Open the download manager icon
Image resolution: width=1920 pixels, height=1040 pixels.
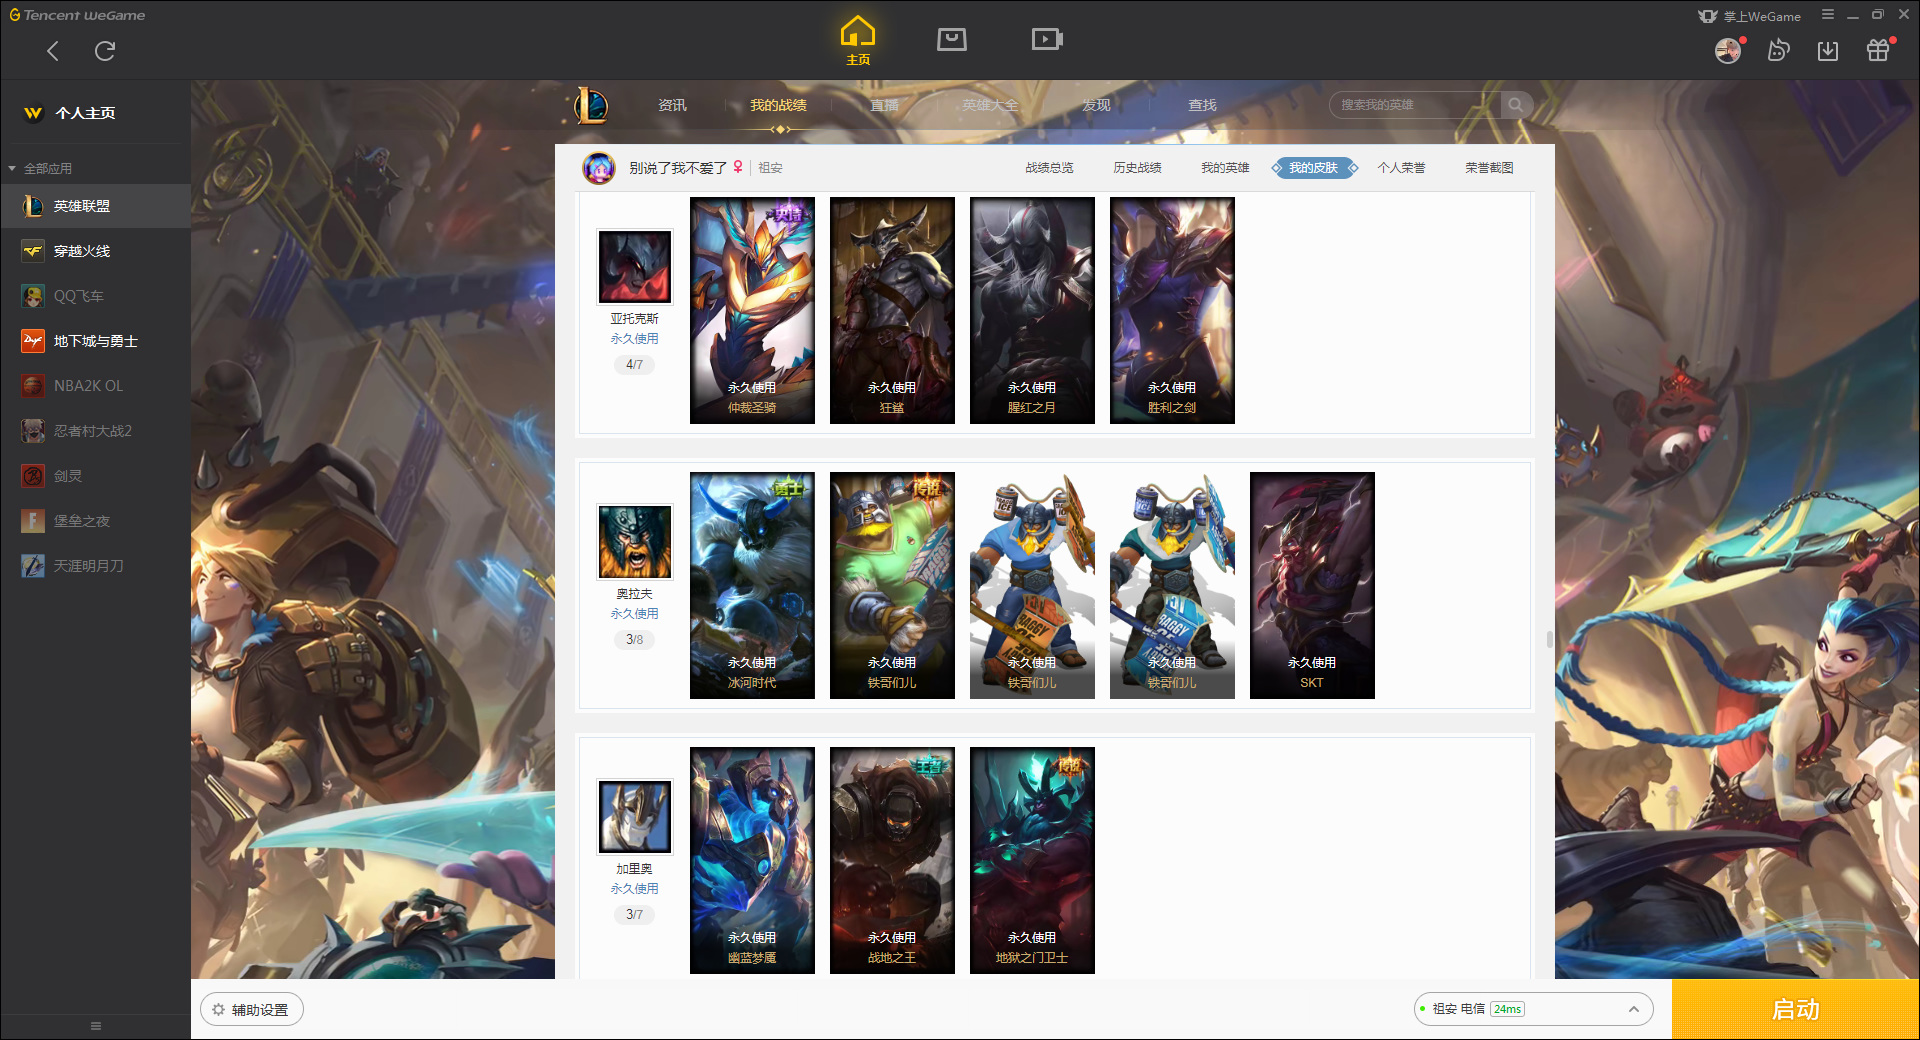[x=1828, y=50]
